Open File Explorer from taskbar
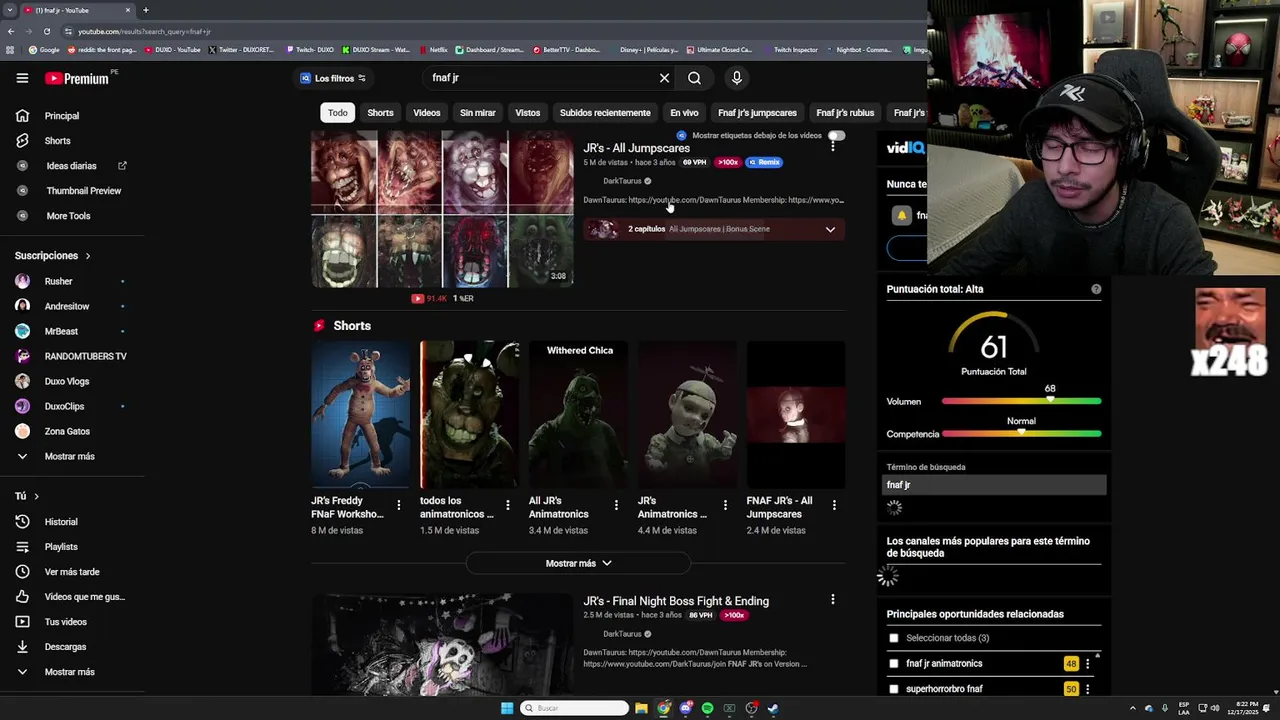This screenshot has width=1280, height=720. pos(641,708)
